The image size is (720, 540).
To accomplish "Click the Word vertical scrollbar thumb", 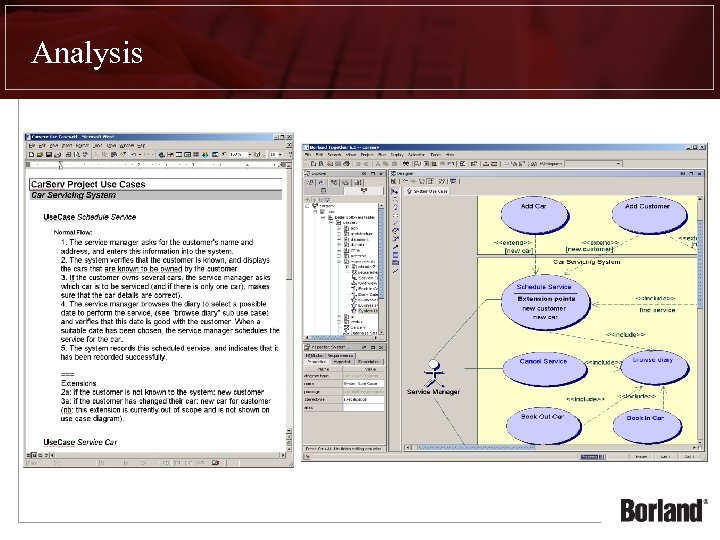I will [289, 225].
